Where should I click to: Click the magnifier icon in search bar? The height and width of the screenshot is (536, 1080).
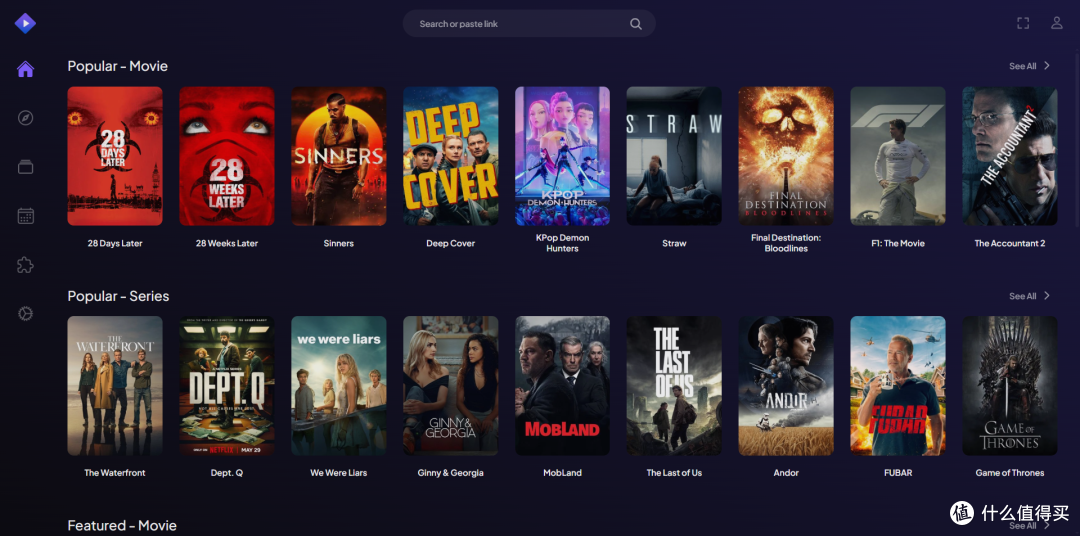(x=636, y=24)
